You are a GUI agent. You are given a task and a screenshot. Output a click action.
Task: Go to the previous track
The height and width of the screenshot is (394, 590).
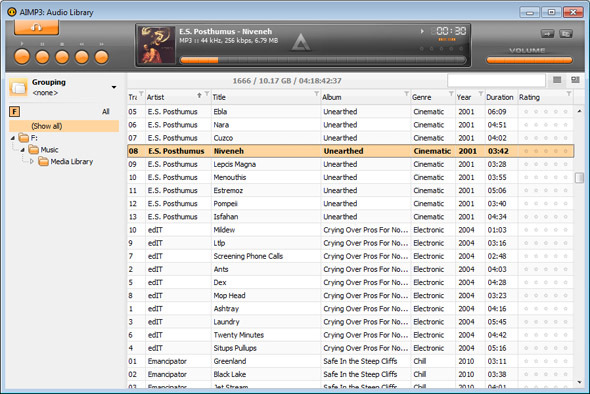[82, 57]
